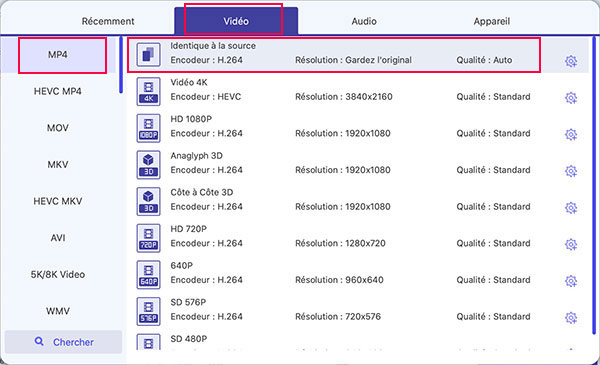This screenshot has width=600, height=365.
Task: Open settings gear for SD 576P preset
Action: 571,318
